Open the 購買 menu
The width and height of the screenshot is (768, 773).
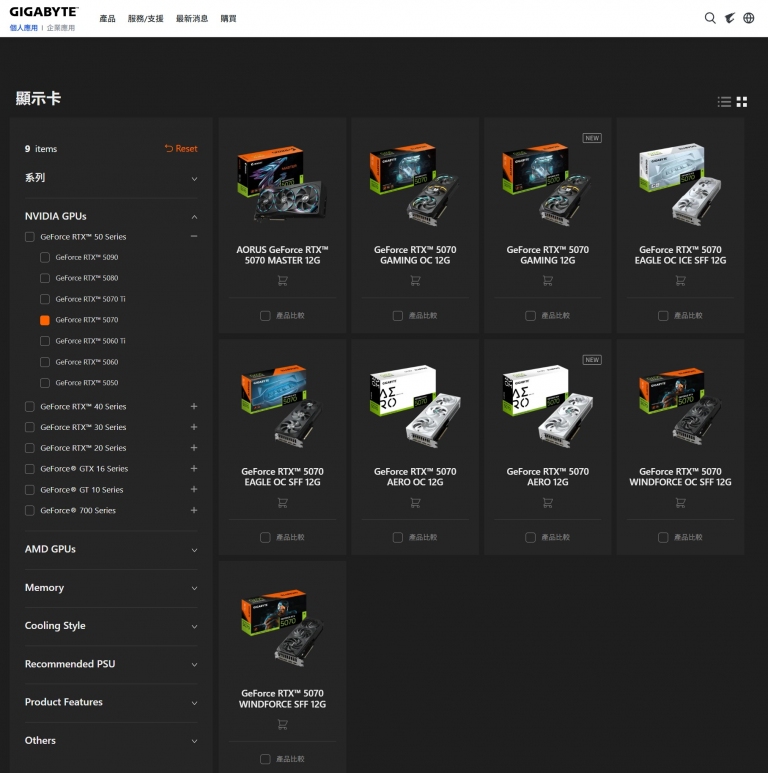point(228,19)
